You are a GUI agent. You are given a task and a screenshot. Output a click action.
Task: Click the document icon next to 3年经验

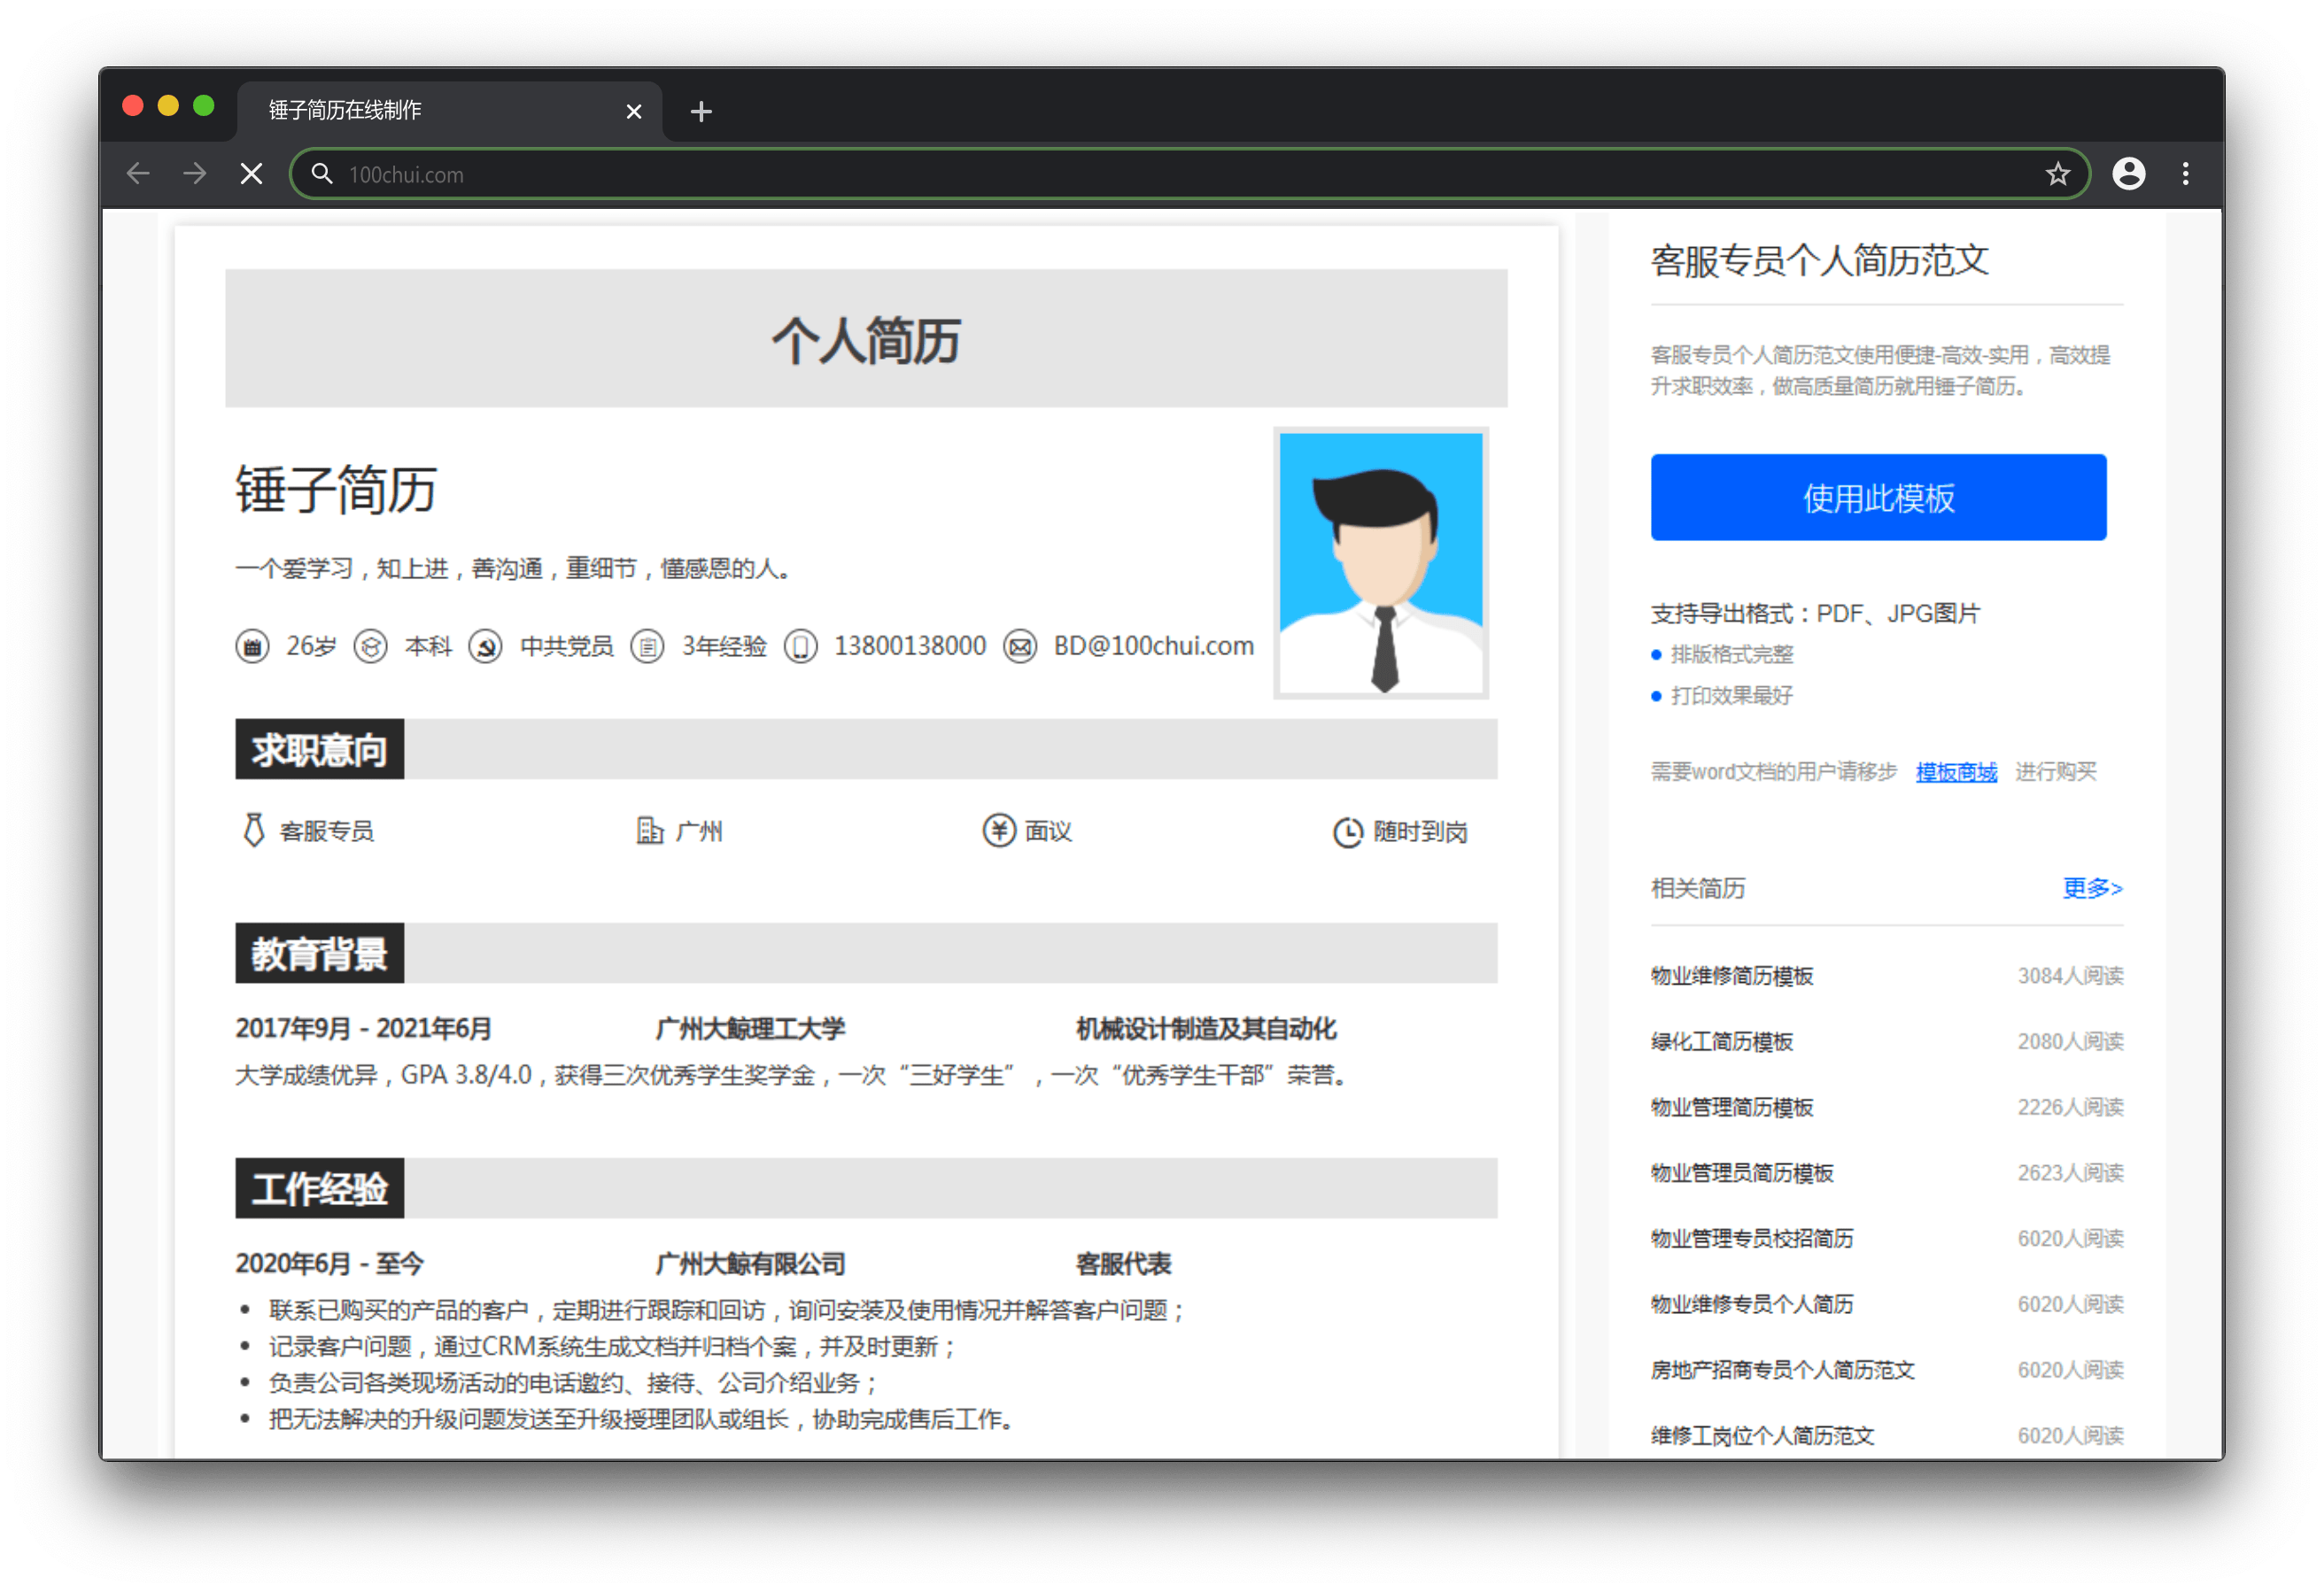pyautogui.click(x=647, y=647)
